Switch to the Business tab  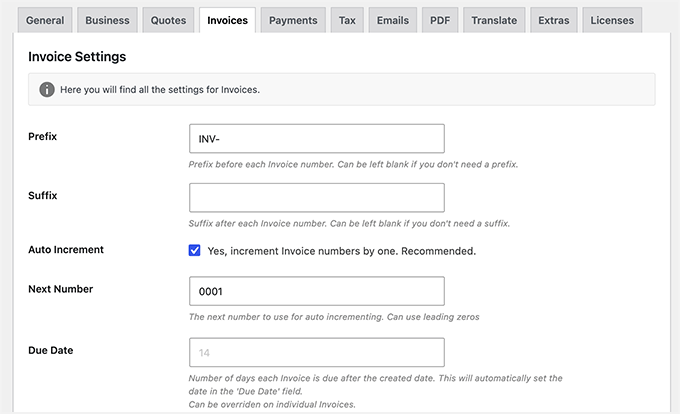pyautogui.click(x=107, y=20)
